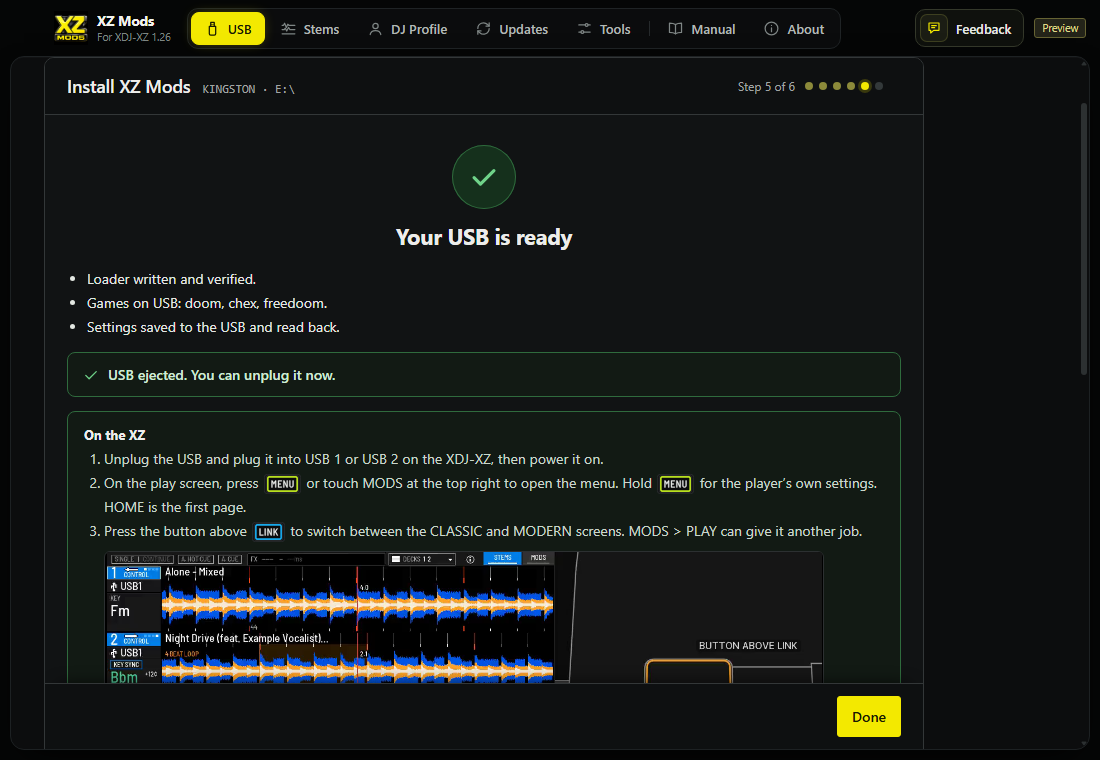Click 'BUTTON ABOVE LINK' label

coord(748,646)
